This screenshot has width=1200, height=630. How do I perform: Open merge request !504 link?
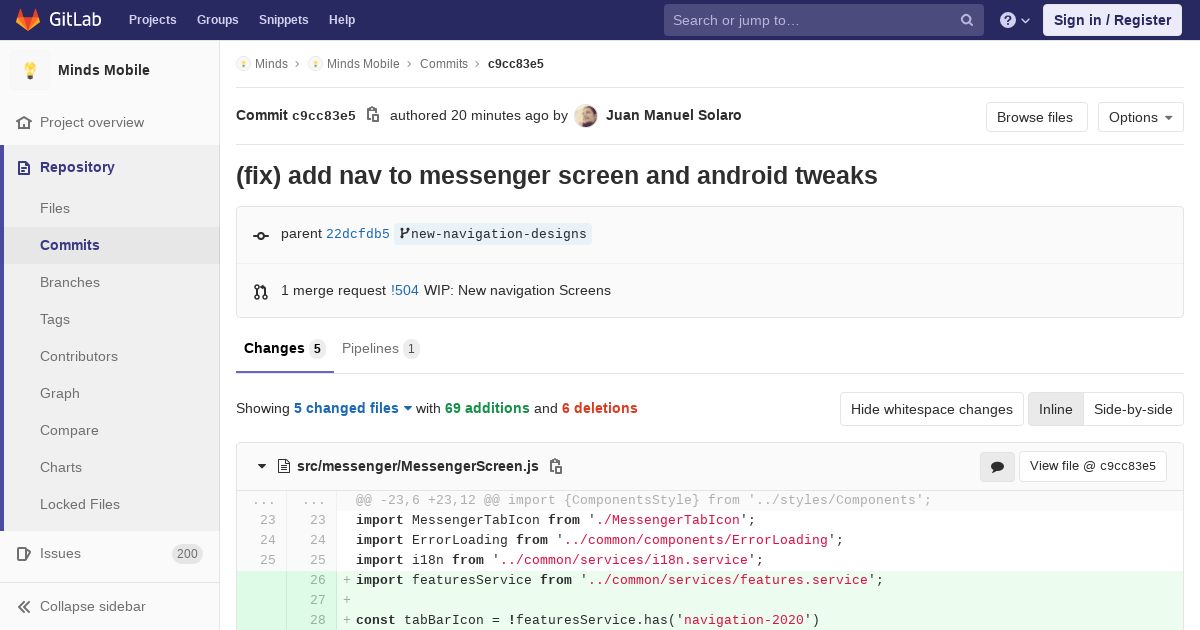405,290
